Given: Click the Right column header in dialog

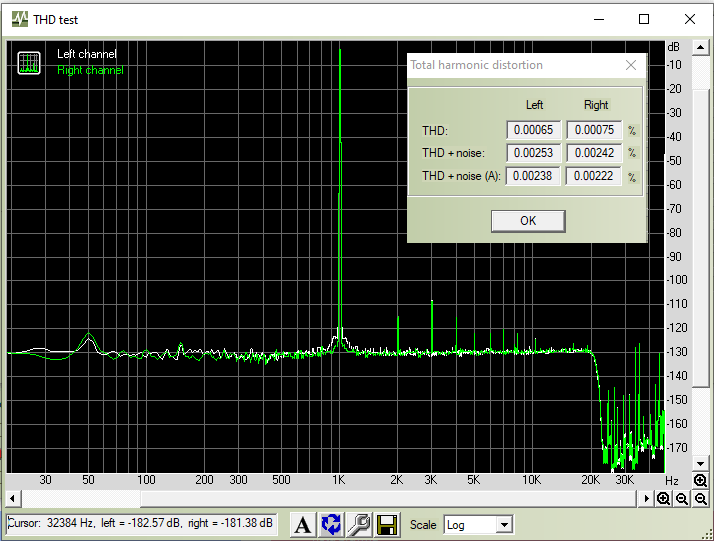Looking at the screenshot, I should point(596,105).
